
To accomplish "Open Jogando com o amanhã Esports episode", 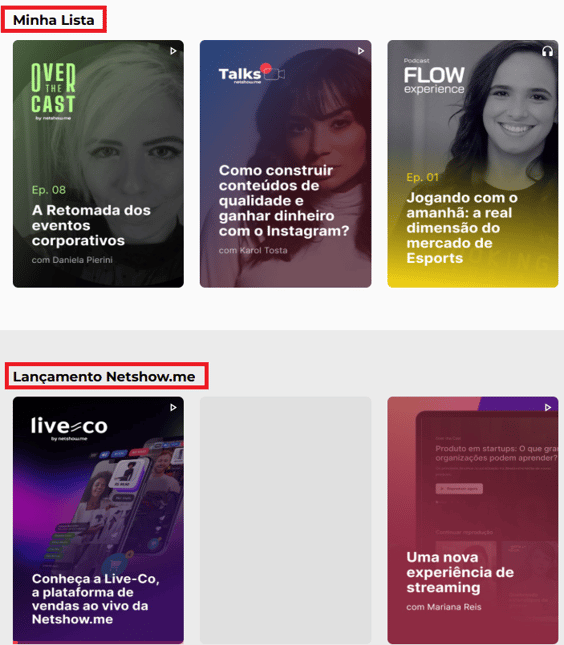I will [x=462, y=228].
